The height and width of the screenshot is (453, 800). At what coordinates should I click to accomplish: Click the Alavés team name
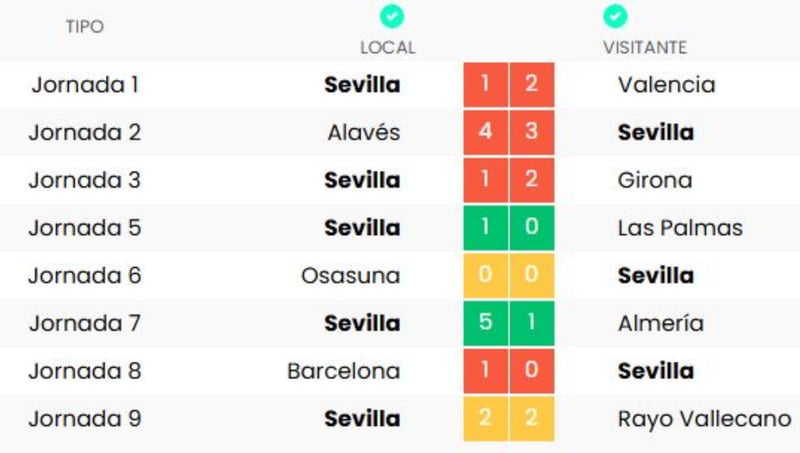click(x=363, y=132)
